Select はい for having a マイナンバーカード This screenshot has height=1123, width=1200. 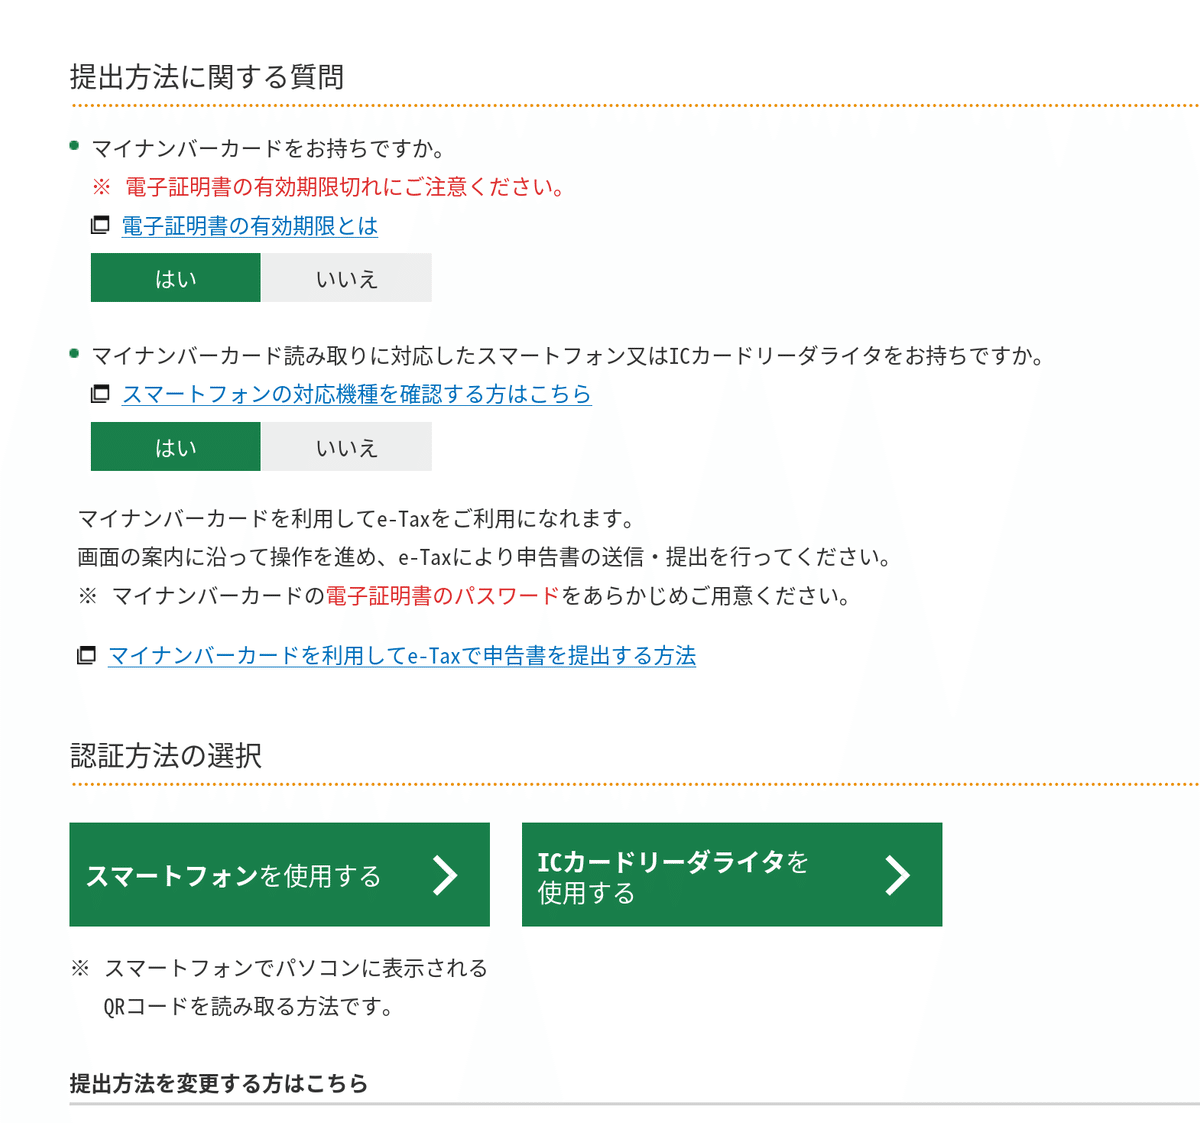(176, 278)
